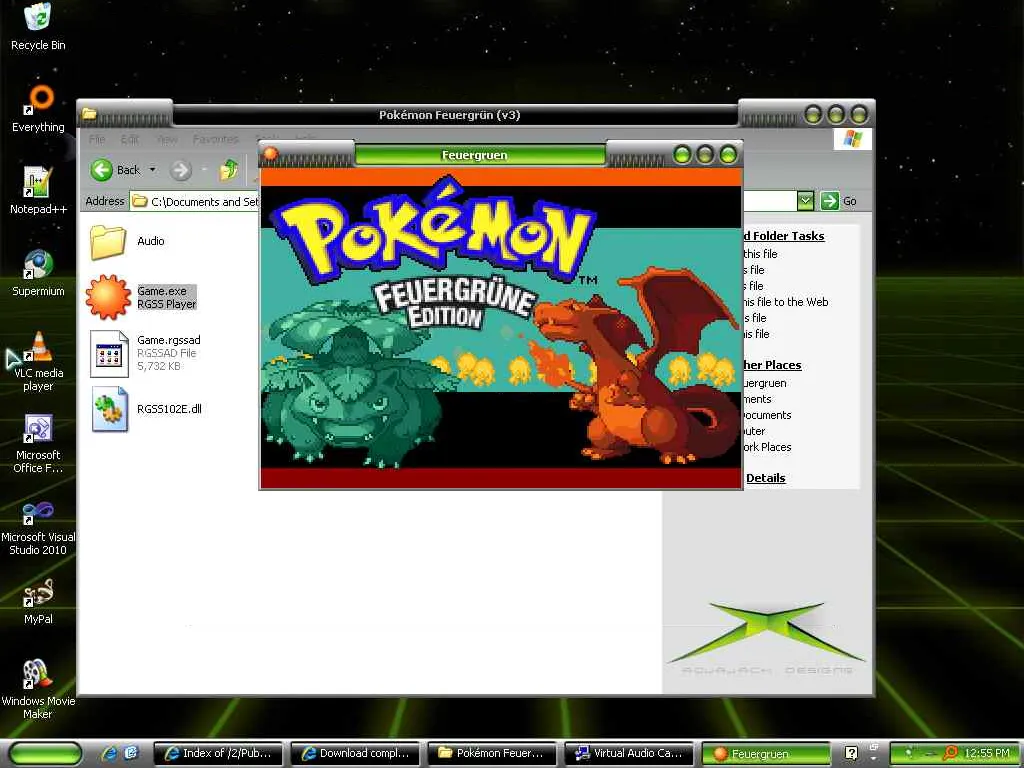Open the Edit menu in explorer
The width and height of the screenshot is (1024, 768).
[x=129, y=139]
